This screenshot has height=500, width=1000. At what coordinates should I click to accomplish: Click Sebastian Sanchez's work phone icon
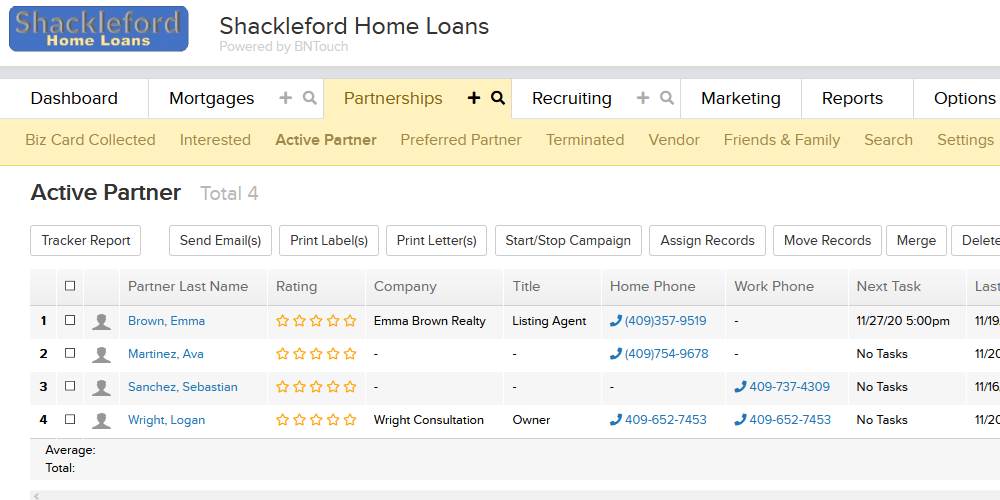(740, 386)
